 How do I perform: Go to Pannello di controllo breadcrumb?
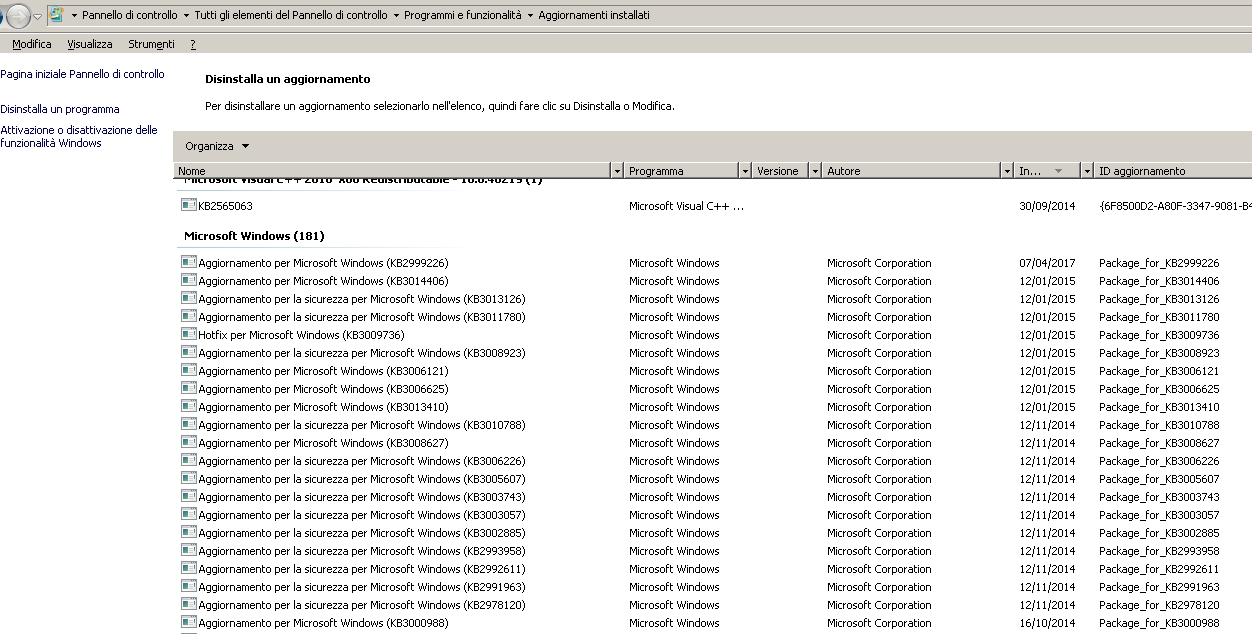coord(130,15)
